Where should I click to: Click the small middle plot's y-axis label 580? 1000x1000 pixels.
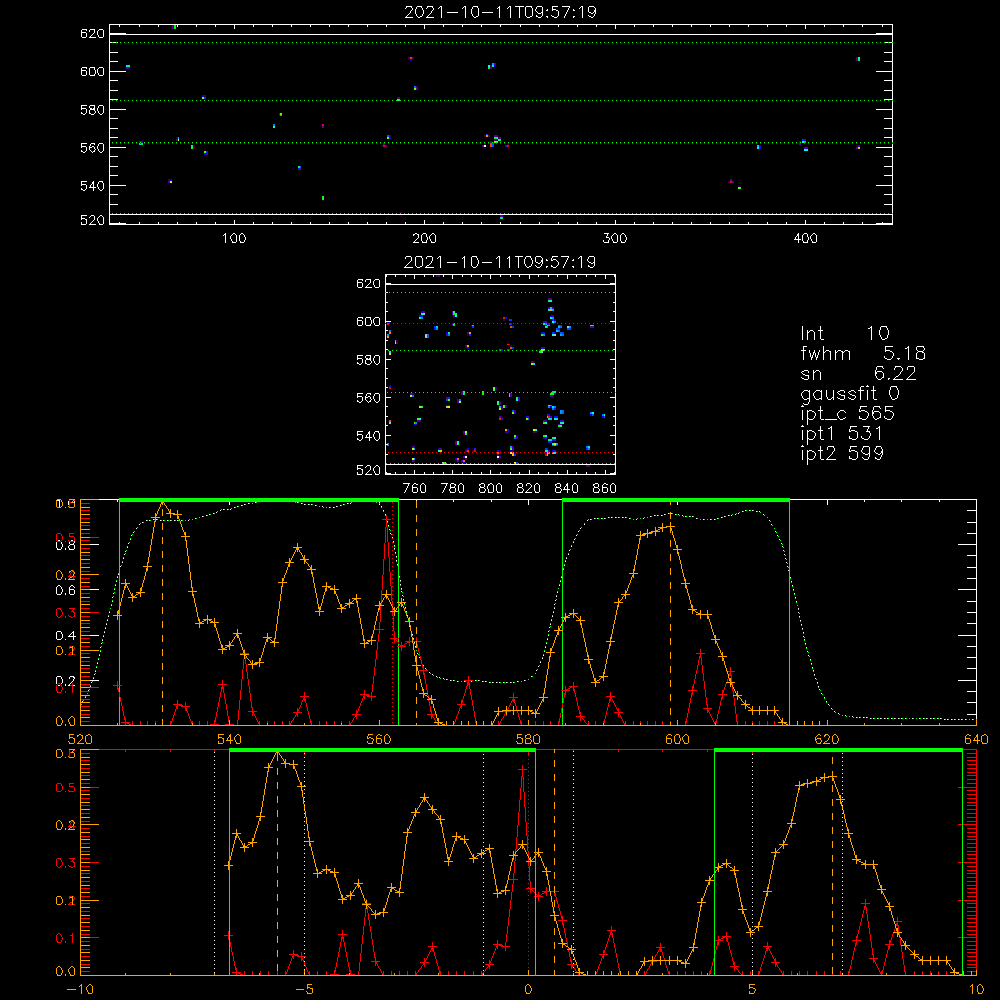tap(368, 360)
